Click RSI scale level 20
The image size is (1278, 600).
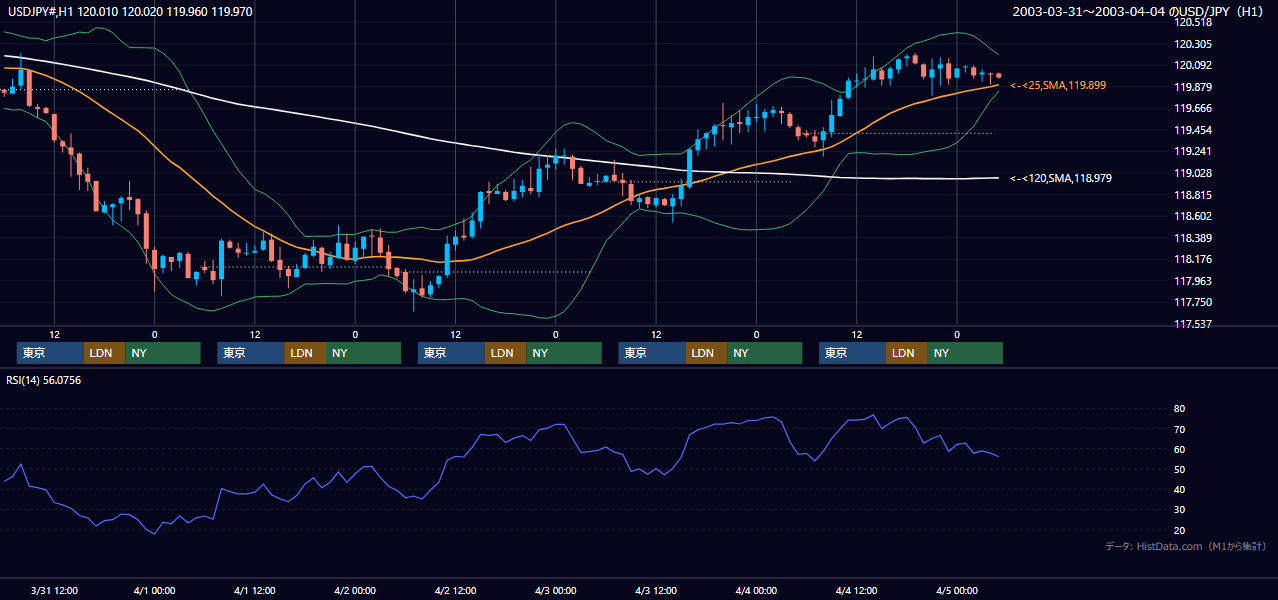point(1179,530)
